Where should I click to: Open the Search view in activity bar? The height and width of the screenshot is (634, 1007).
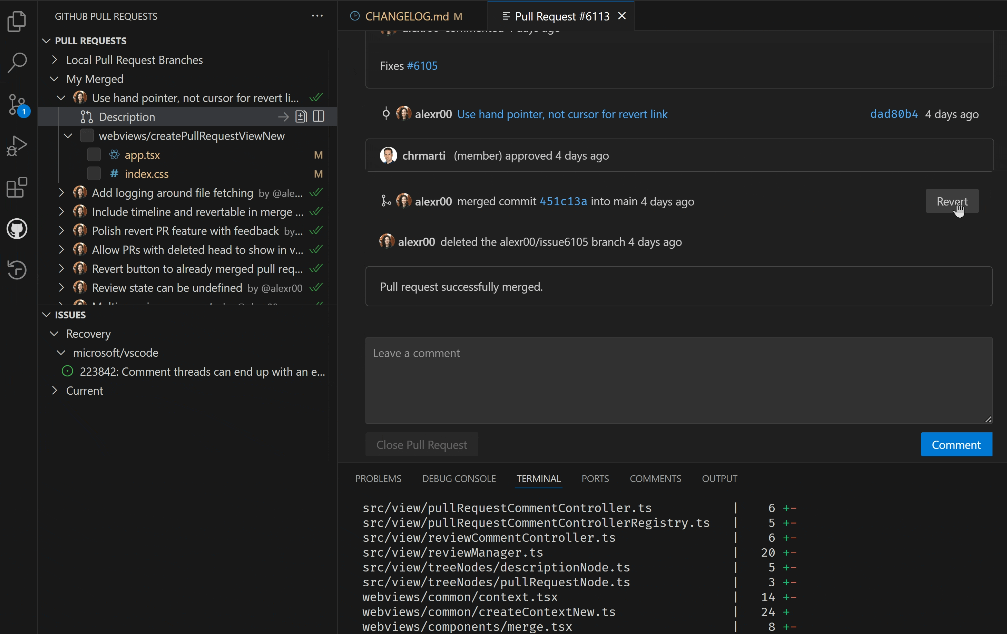pos(17,63)
